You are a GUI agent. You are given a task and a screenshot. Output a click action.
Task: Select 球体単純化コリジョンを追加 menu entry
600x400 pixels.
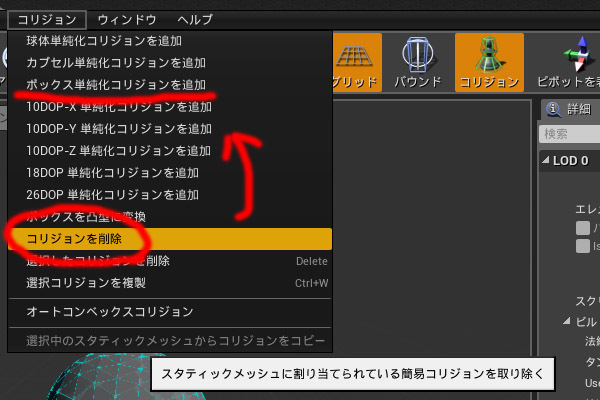[170, 41]
